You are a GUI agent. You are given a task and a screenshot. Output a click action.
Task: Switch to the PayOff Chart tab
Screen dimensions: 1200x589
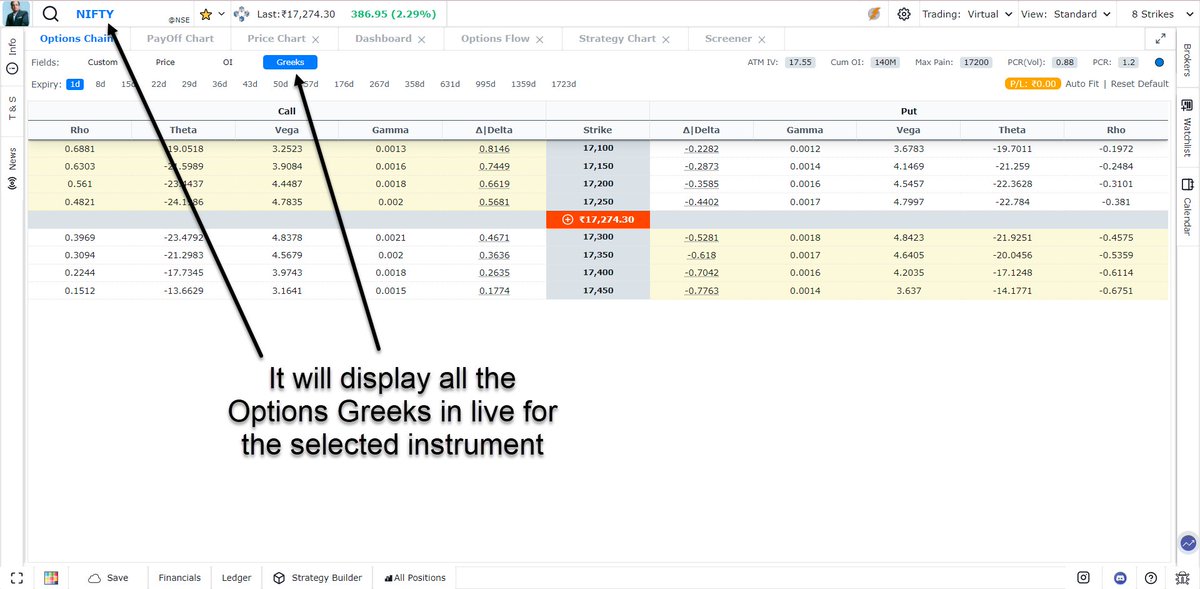pyautogui.click(x=180, y=39)
